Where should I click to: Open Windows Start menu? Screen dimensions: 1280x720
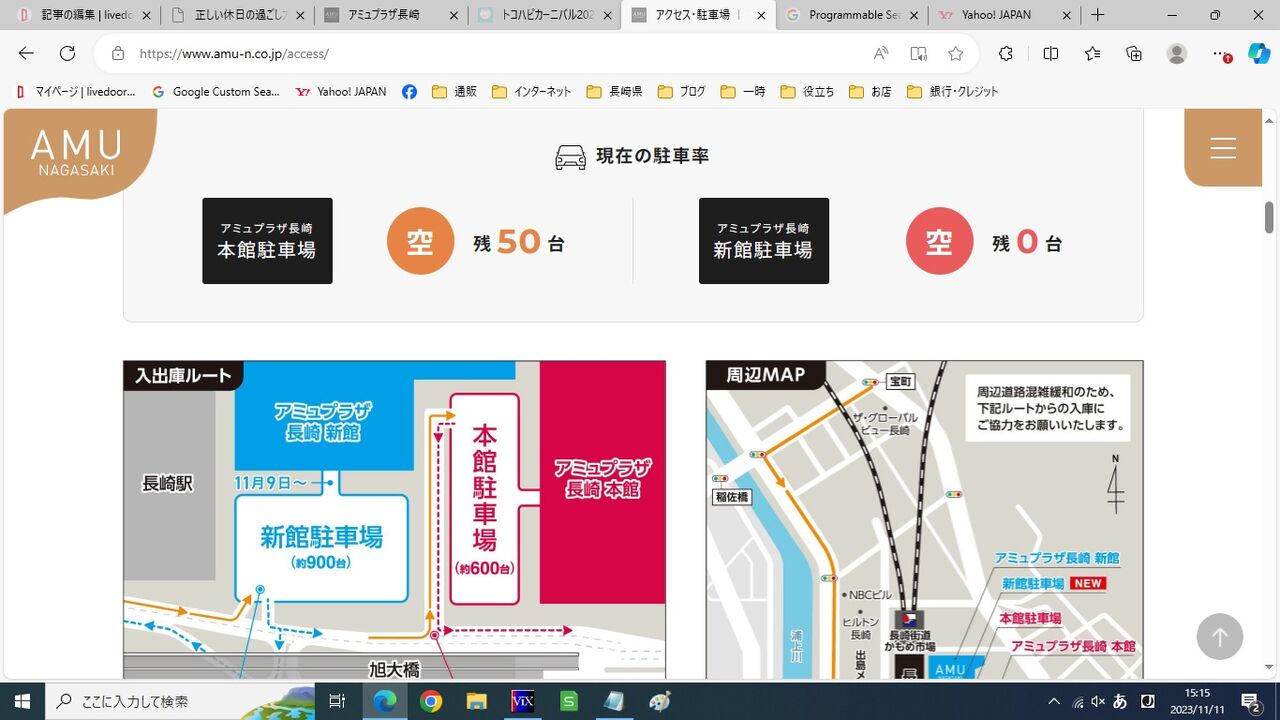coord(22,701)
